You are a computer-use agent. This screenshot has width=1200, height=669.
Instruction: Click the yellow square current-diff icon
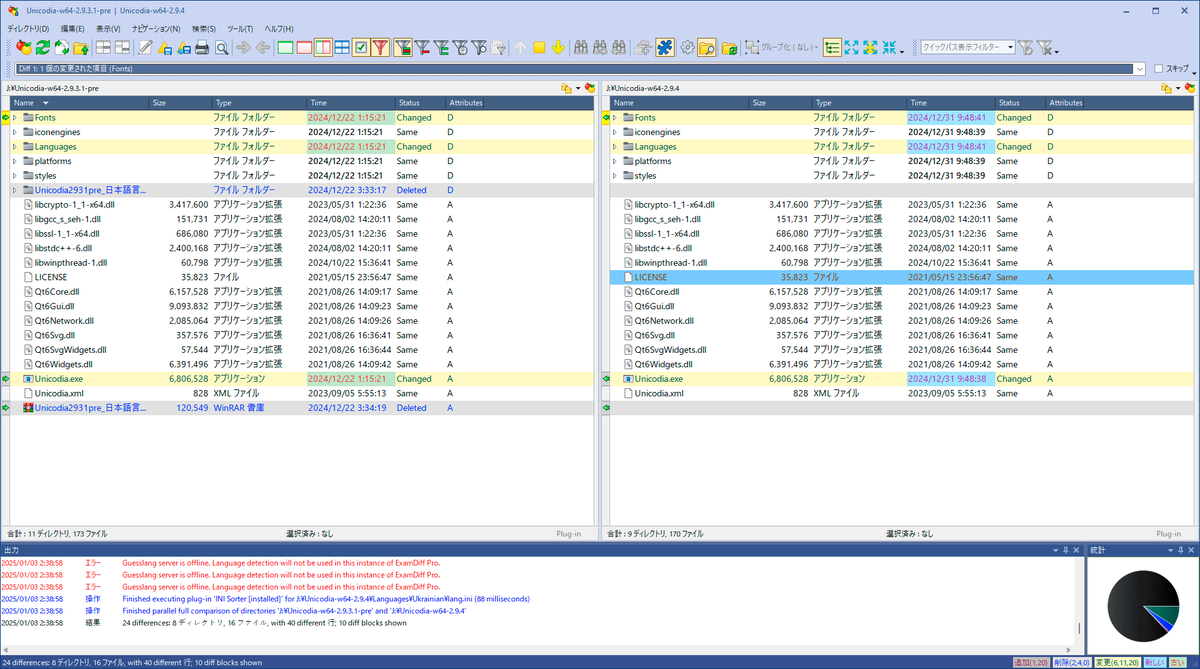(539, 47)
